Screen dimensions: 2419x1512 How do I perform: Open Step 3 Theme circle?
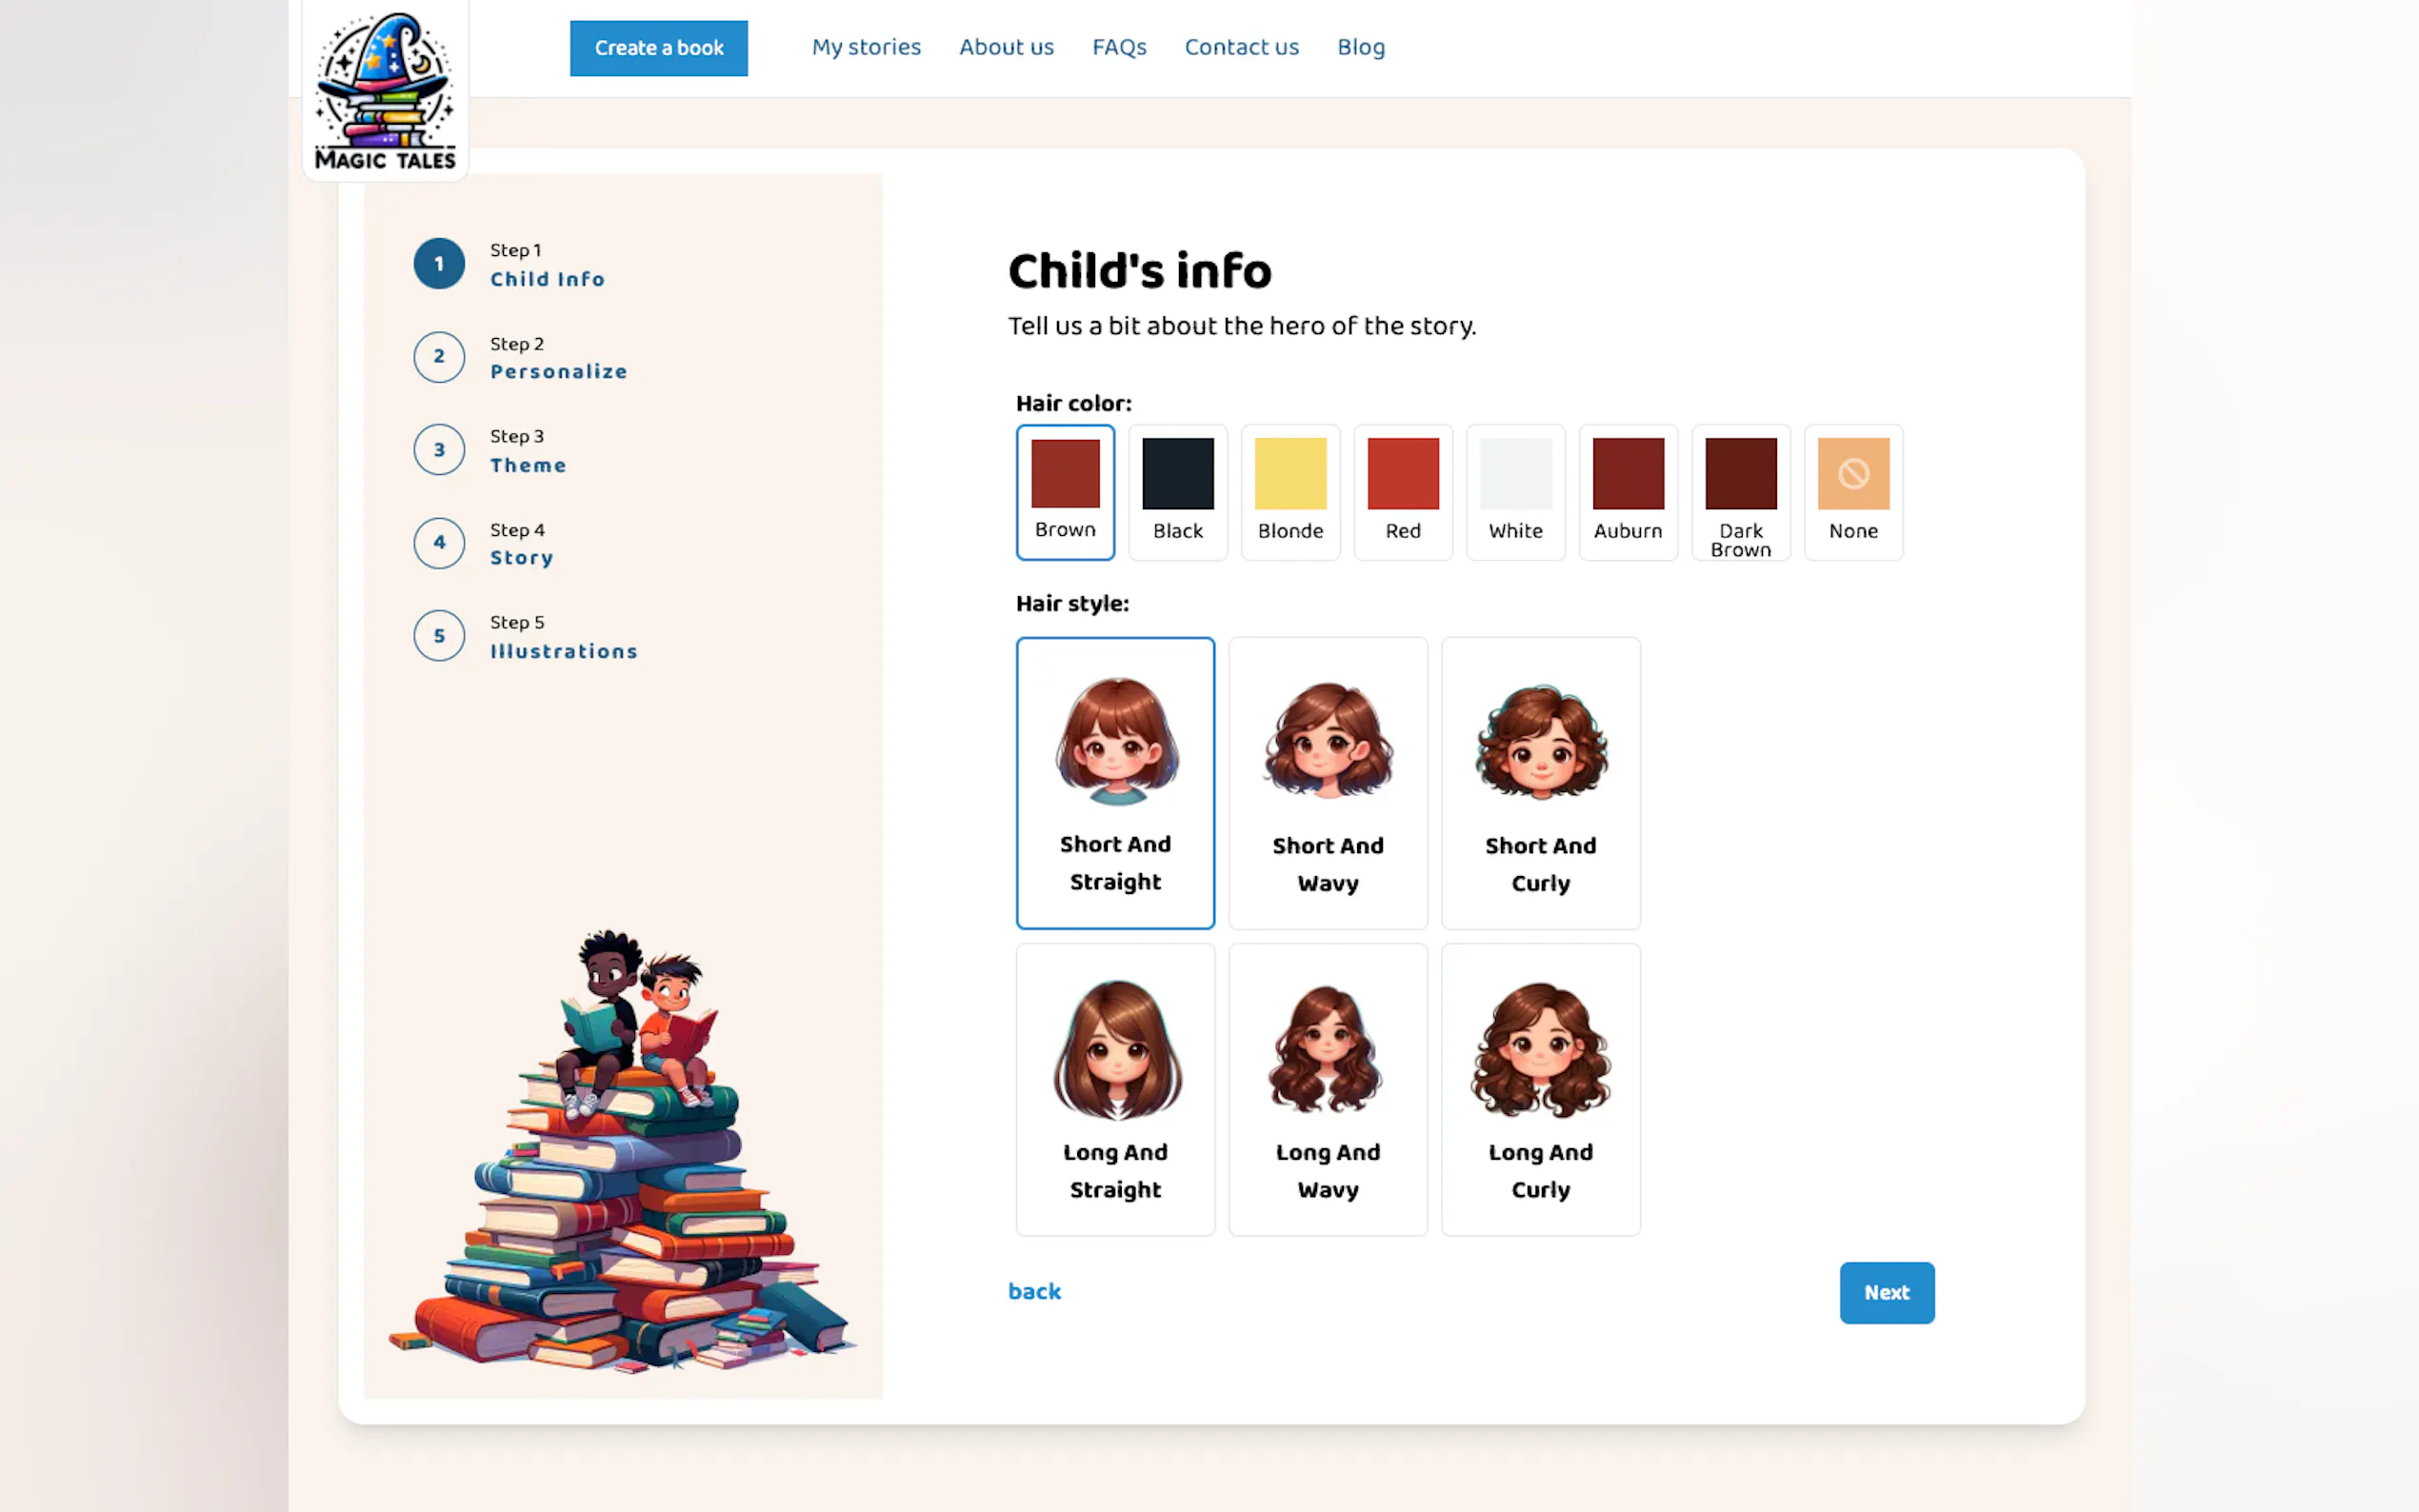439,450
